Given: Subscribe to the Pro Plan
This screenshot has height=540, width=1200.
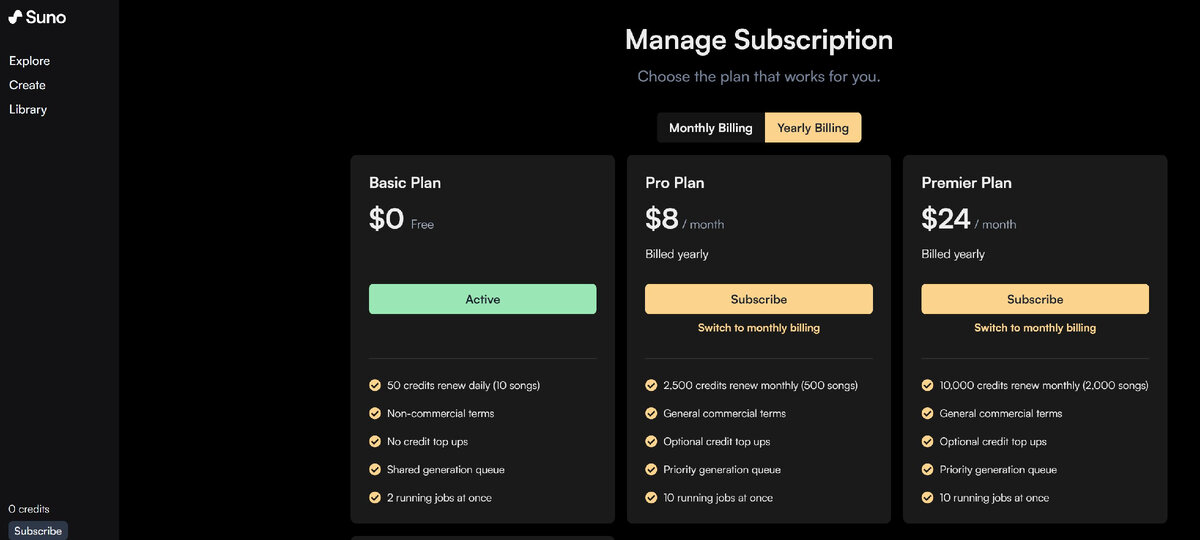Looking at the screenshot, I should (759, 299).
